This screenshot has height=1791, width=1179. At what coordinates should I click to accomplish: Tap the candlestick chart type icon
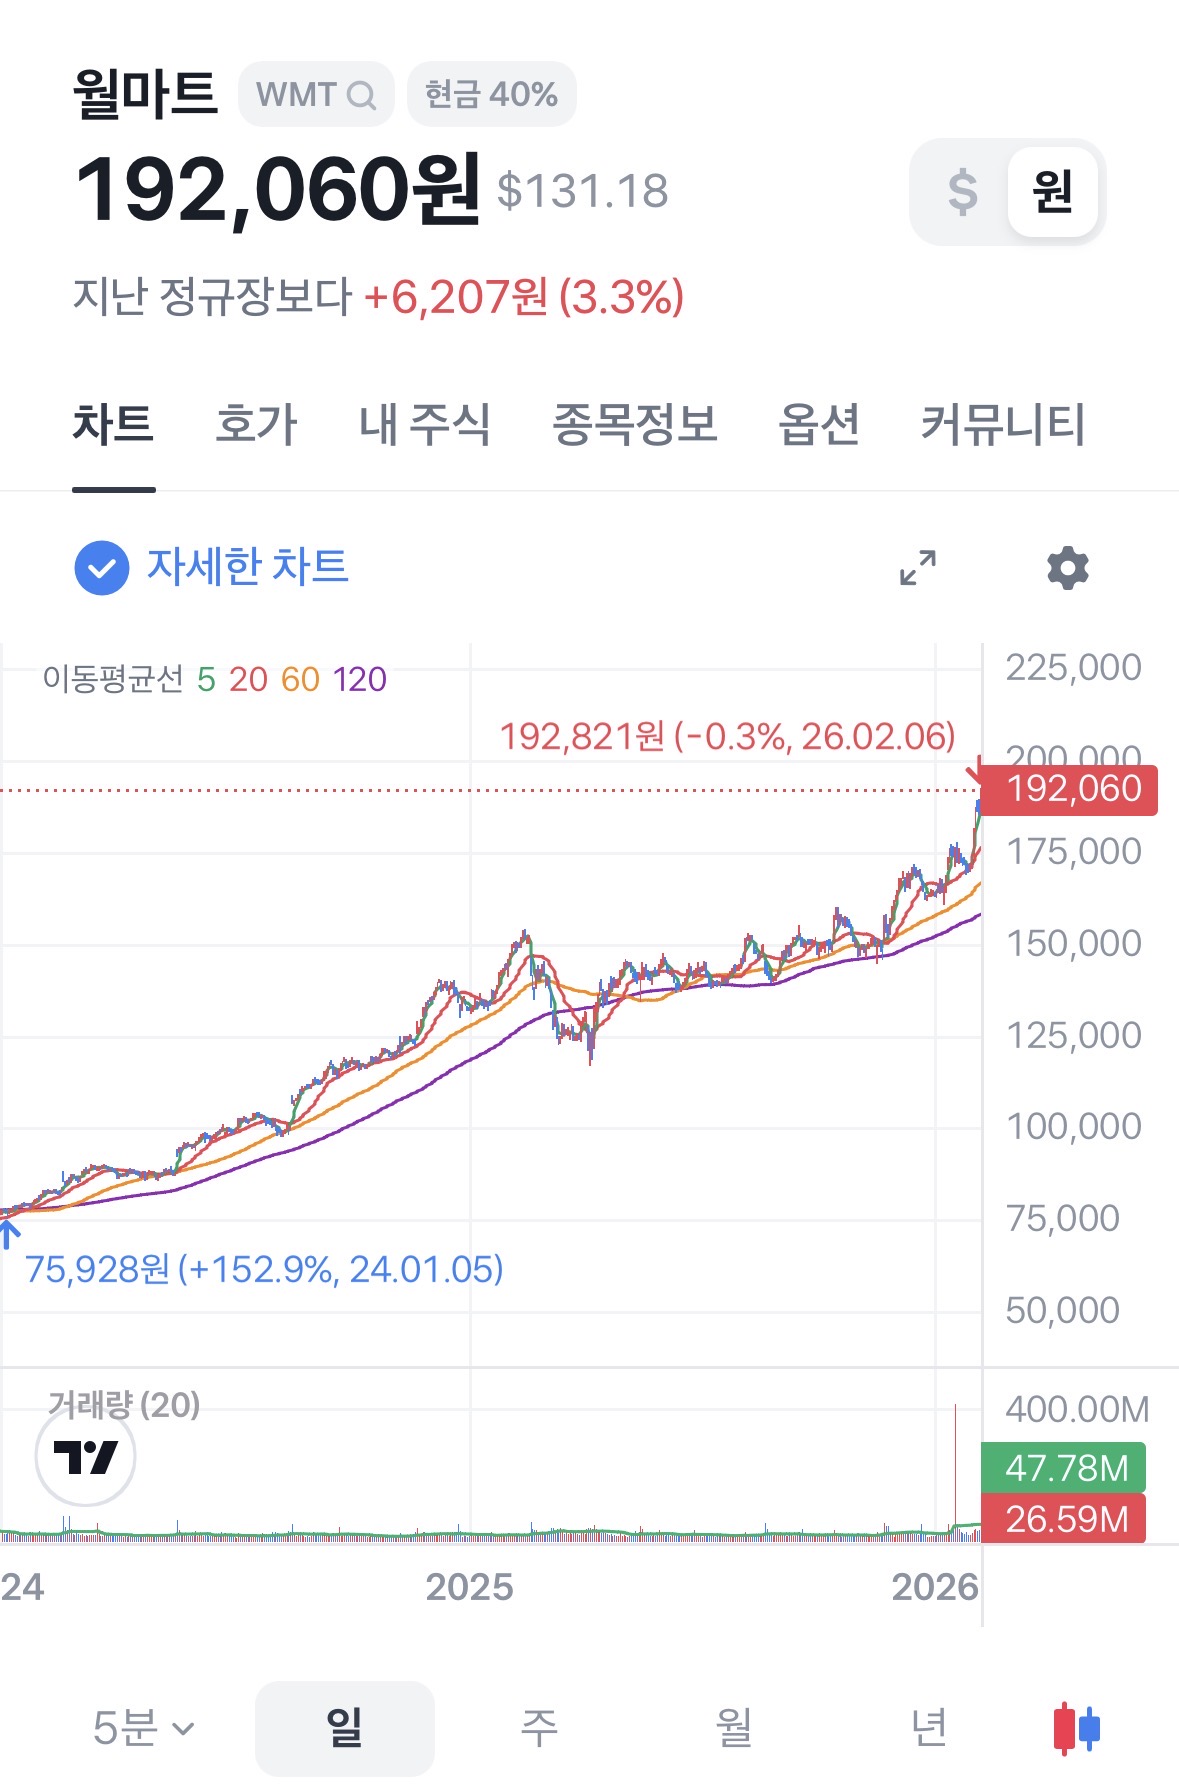1077,1728
